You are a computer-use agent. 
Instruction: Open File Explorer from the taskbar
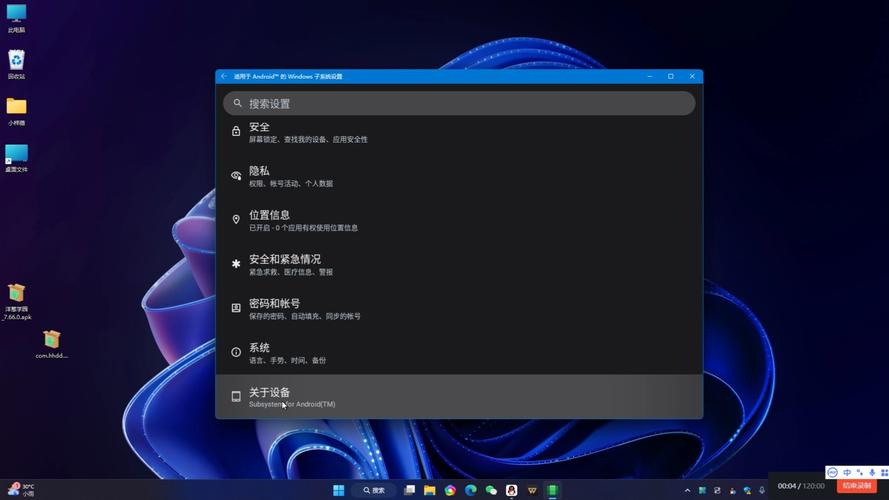(430, 490)
